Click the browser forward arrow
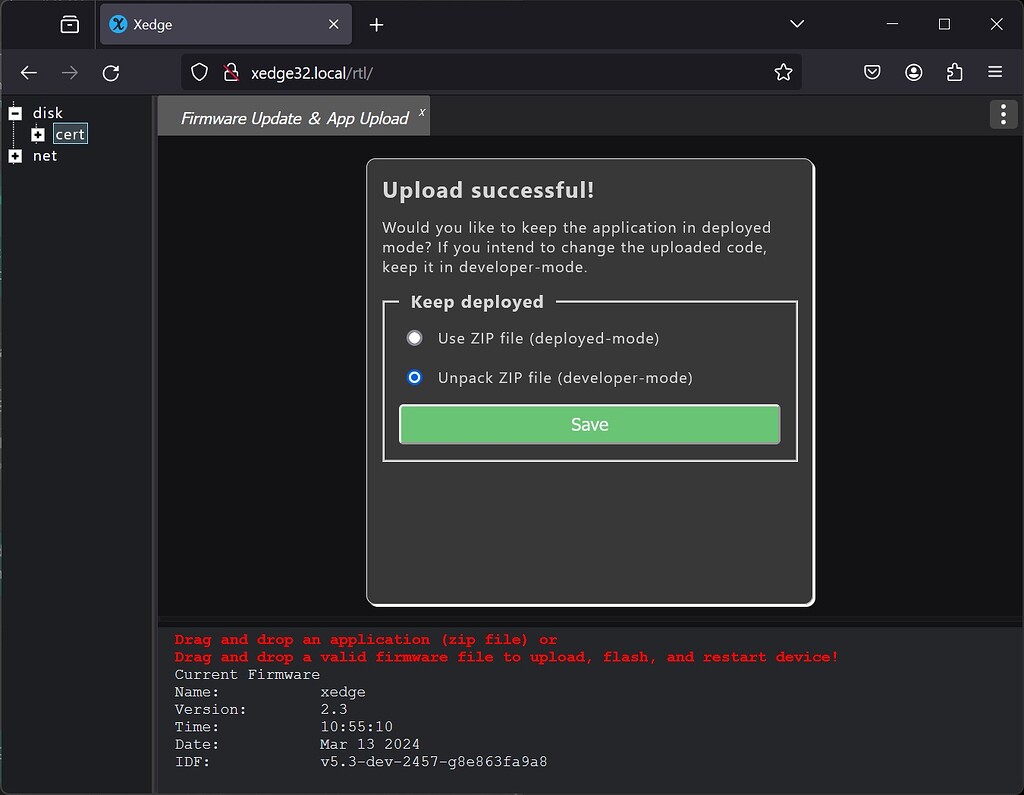 pos(69,73)
